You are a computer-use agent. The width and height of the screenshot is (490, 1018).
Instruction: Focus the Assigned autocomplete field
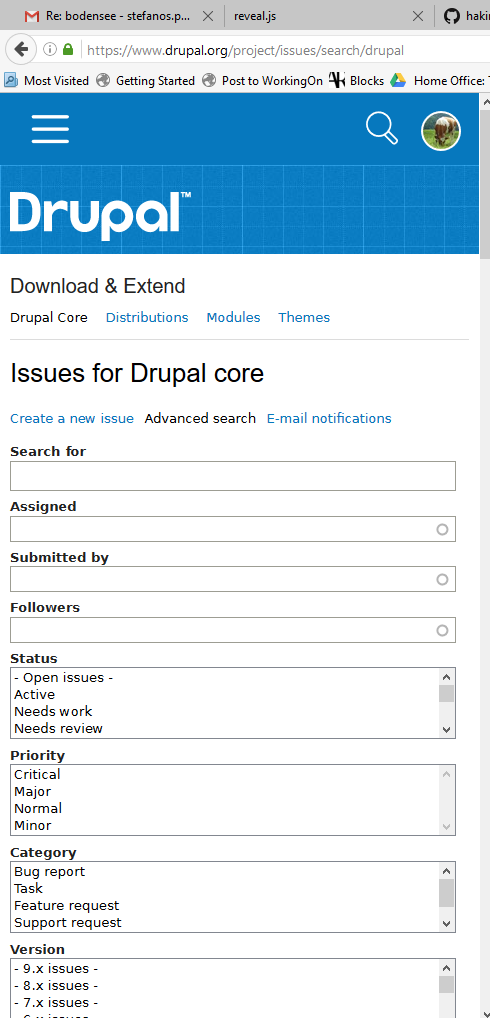point(232,529)
